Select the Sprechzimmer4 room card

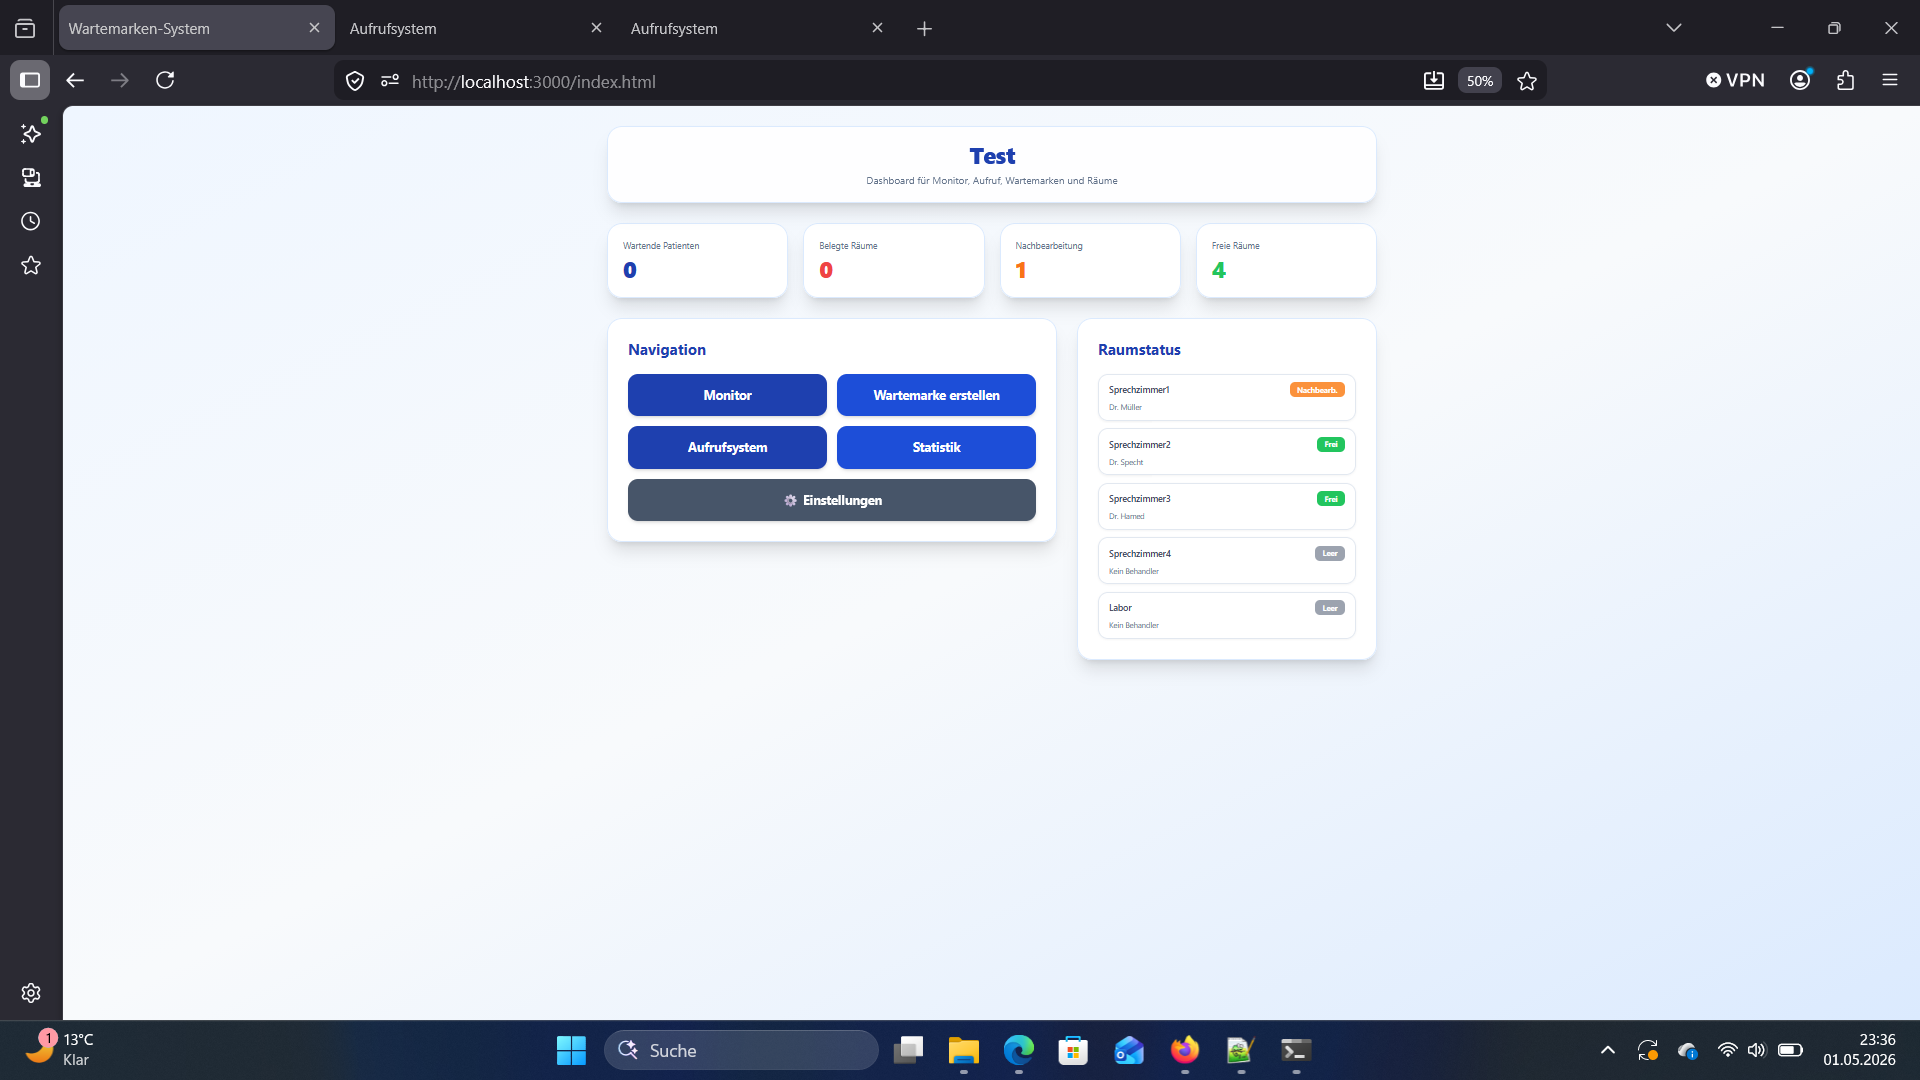click(x=1226, y=561)
